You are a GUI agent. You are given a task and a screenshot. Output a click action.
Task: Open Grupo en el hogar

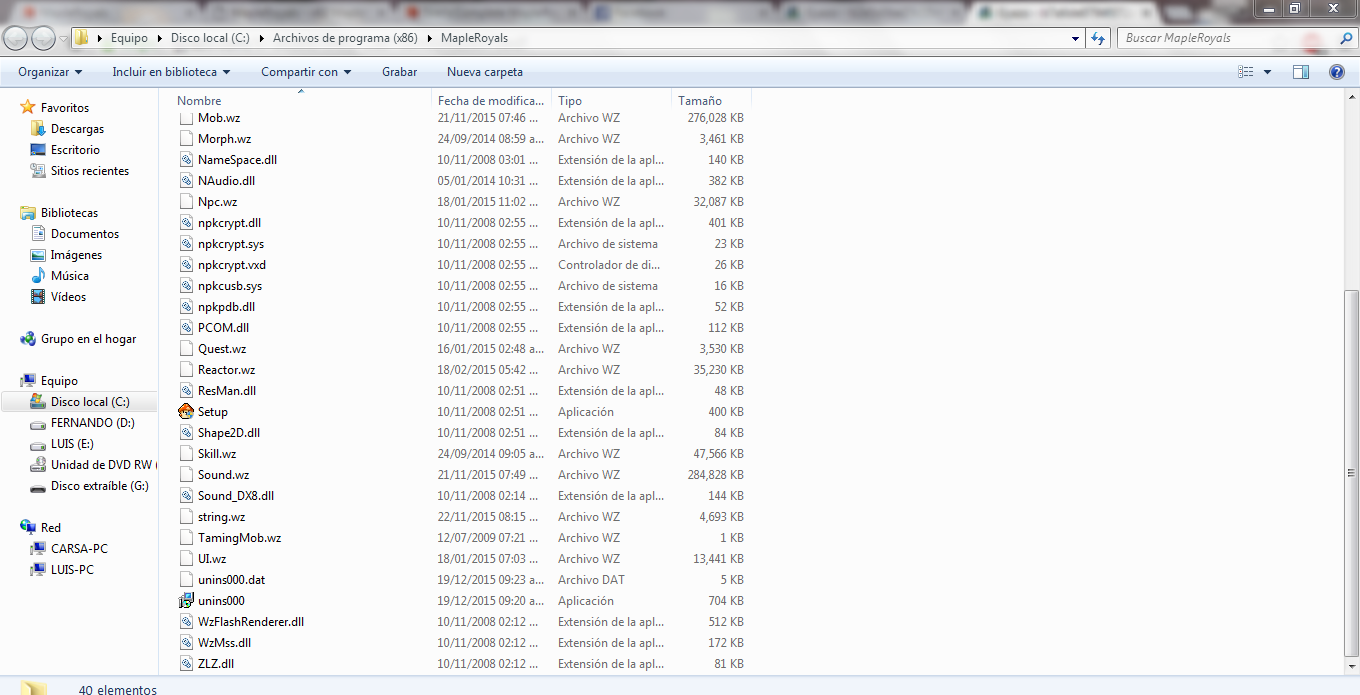point(88,339)
